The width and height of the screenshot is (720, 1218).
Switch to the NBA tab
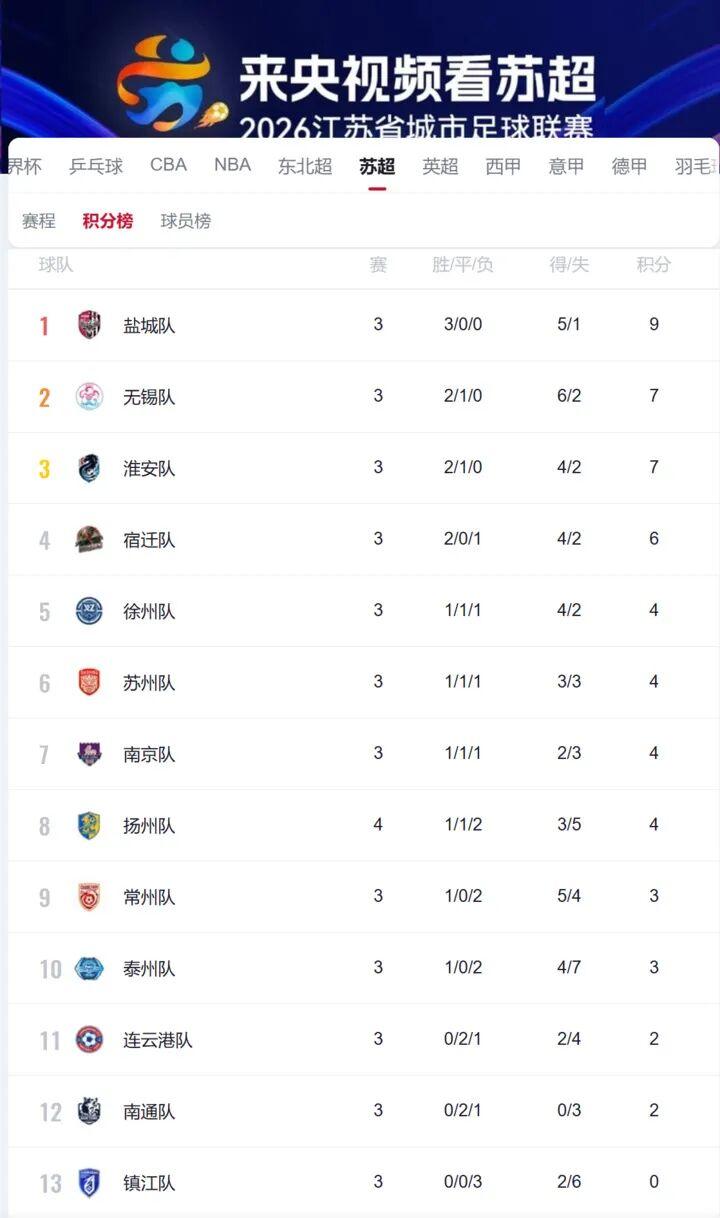click(x=232, y=165)
